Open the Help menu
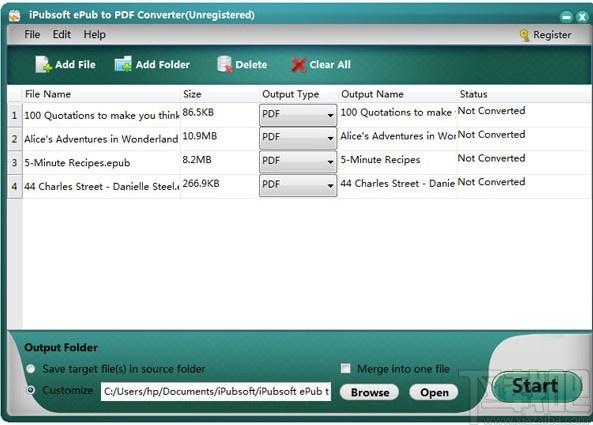 [x=95, y=34]
